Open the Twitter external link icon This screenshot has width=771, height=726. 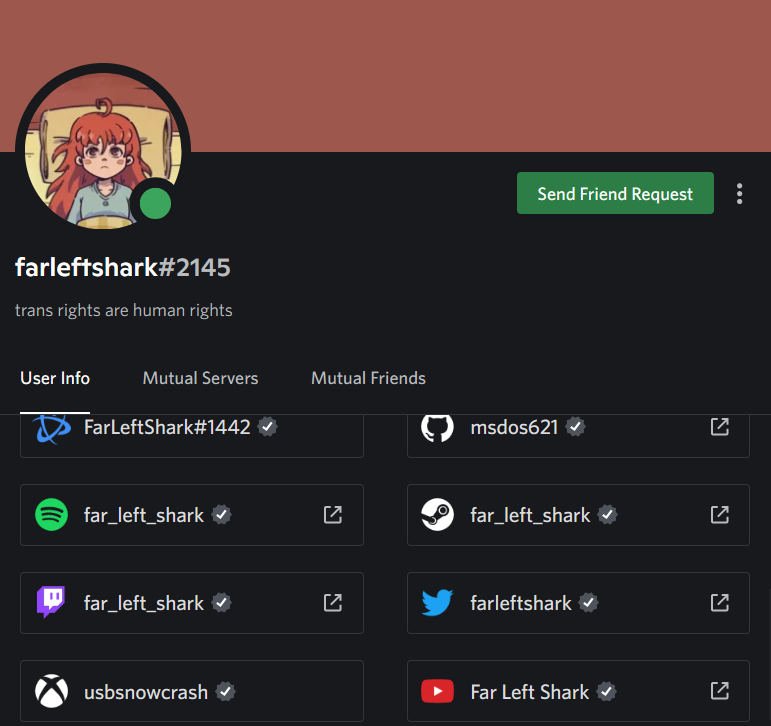coord(720,603)
